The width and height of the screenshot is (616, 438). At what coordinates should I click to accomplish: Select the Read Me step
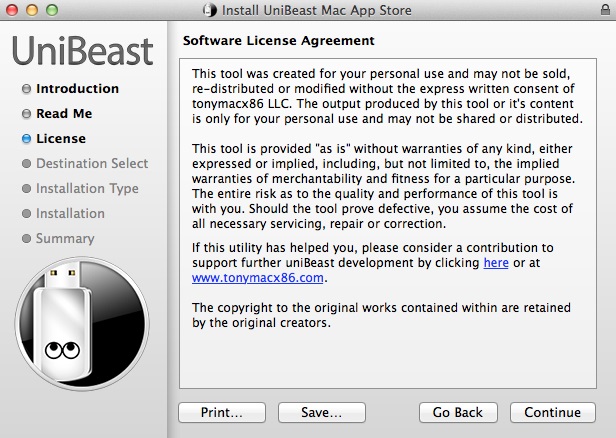pos(64,114)
